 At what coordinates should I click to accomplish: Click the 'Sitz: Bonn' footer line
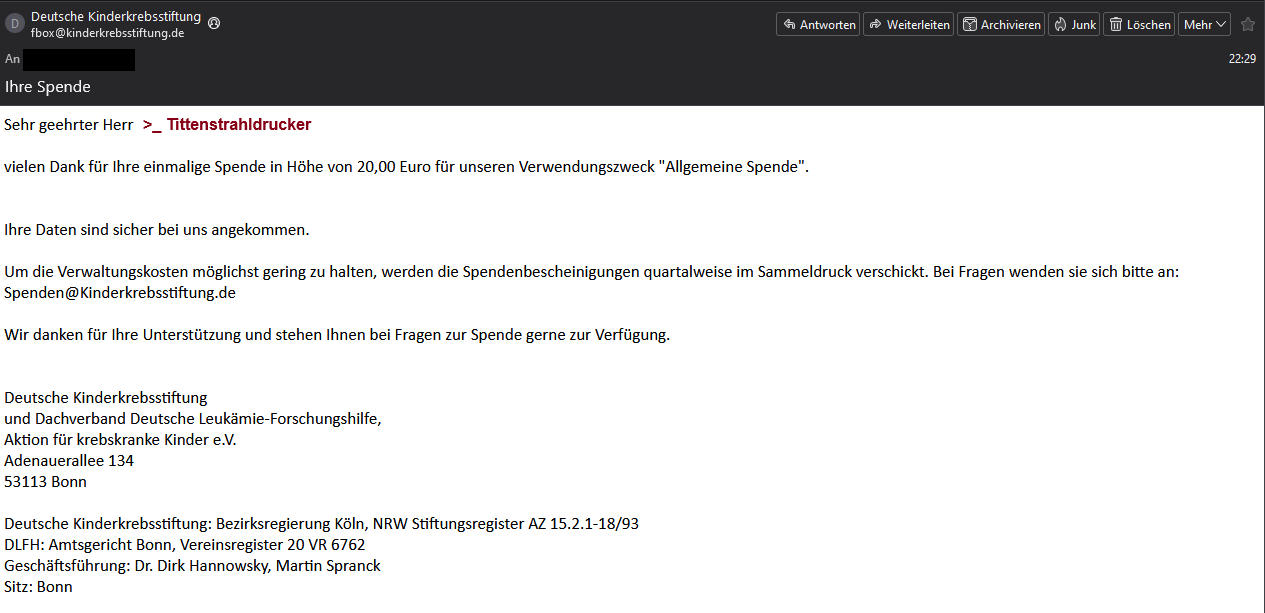pyautogui.click(x=38, y=587)
